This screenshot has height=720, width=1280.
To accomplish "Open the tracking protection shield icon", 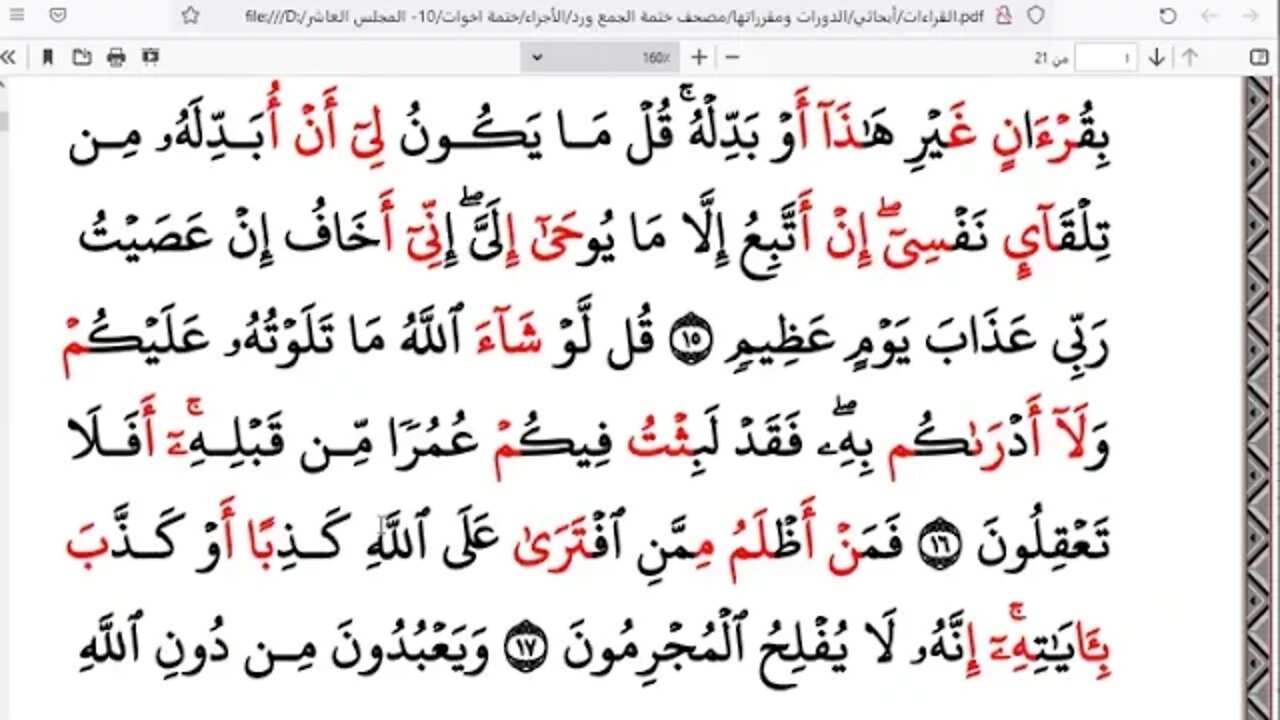I will (x=1036, y=16).
